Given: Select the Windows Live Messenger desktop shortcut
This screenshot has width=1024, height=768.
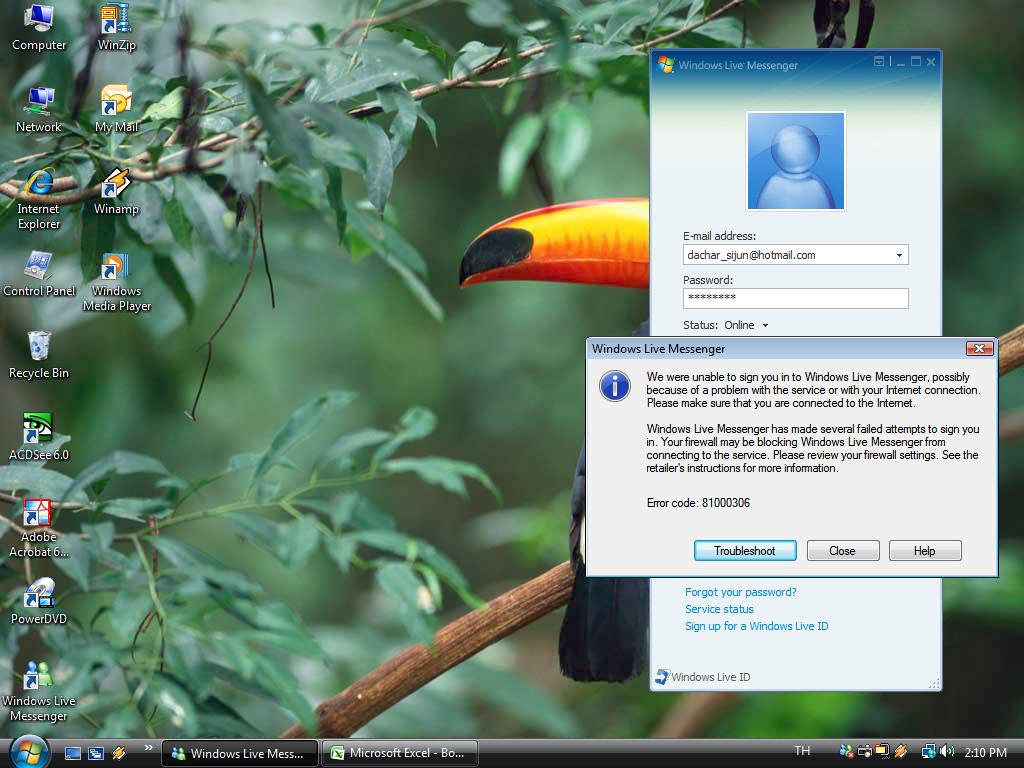Looking at the screenshot, I should [39, 692].
